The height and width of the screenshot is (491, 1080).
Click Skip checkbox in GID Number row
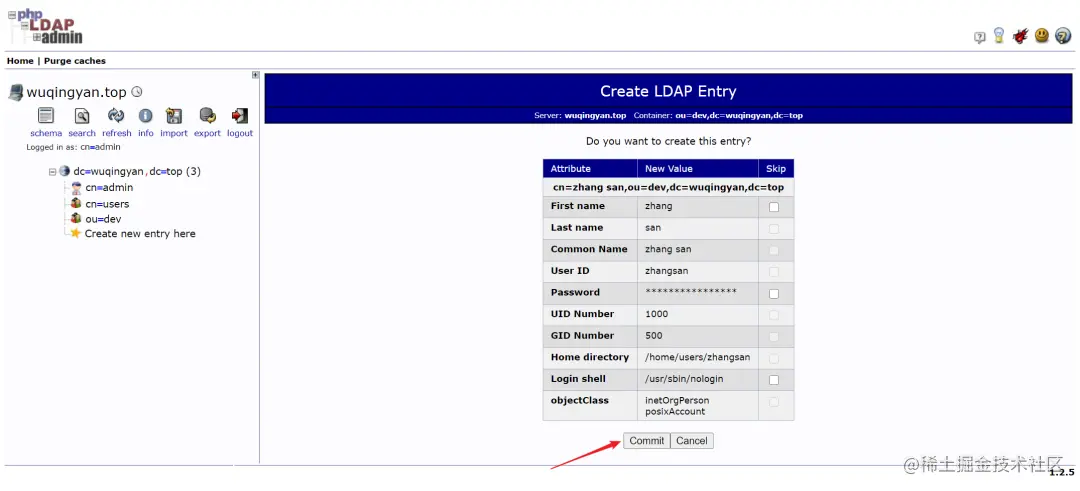point(774,337)
